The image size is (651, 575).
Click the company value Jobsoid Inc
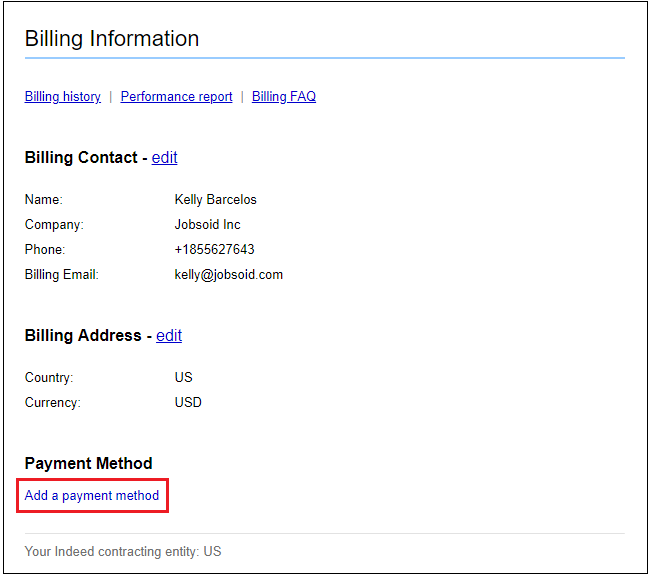(x=207, y=225)
